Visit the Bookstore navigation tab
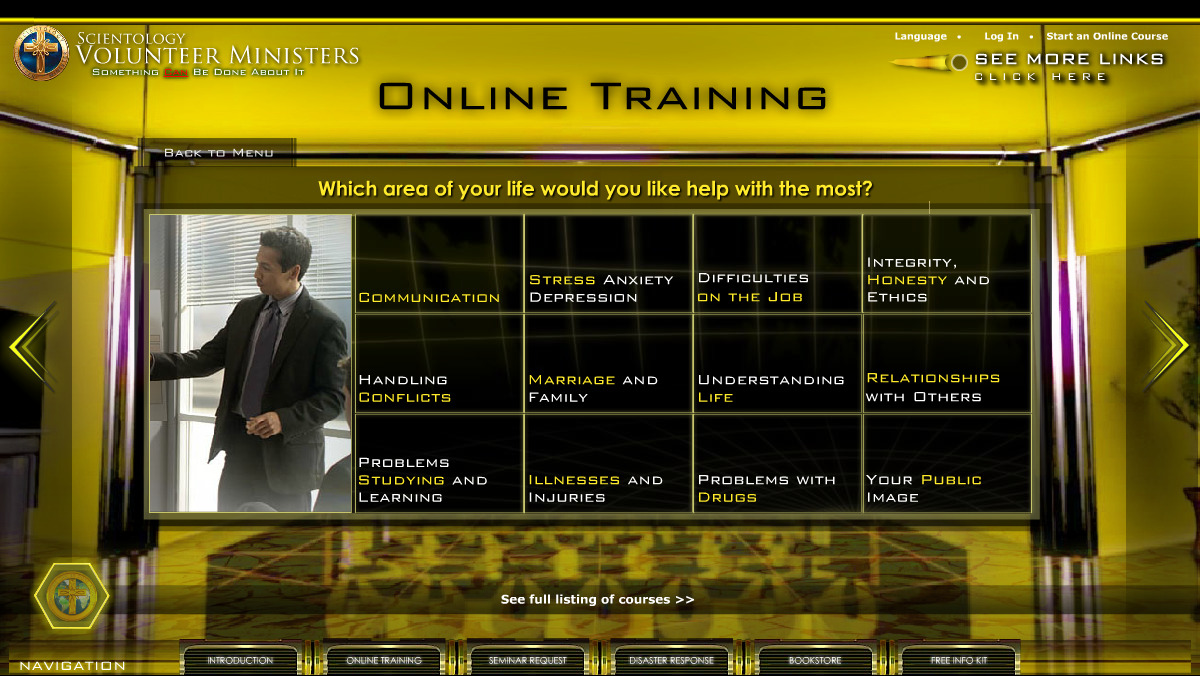1200x676 pixels. [x=815, y=661]
